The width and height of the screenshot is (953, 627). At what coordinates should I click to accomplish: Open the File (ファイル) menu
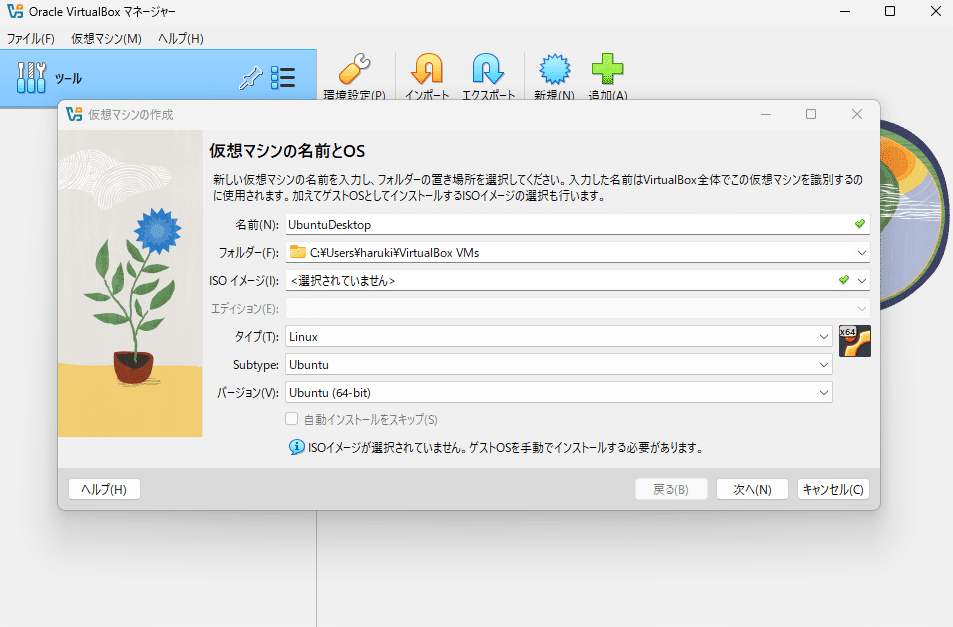(x=30, y=38)
